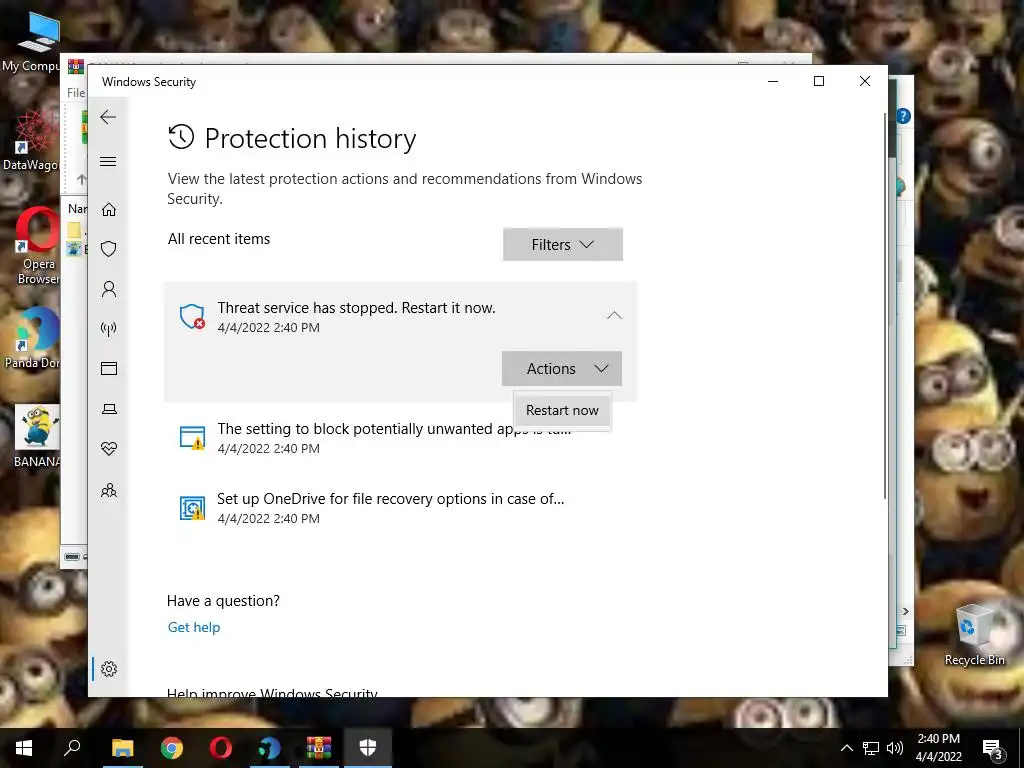Open the Actions dropdown
1024x768 pixels.
coord(562,368)
